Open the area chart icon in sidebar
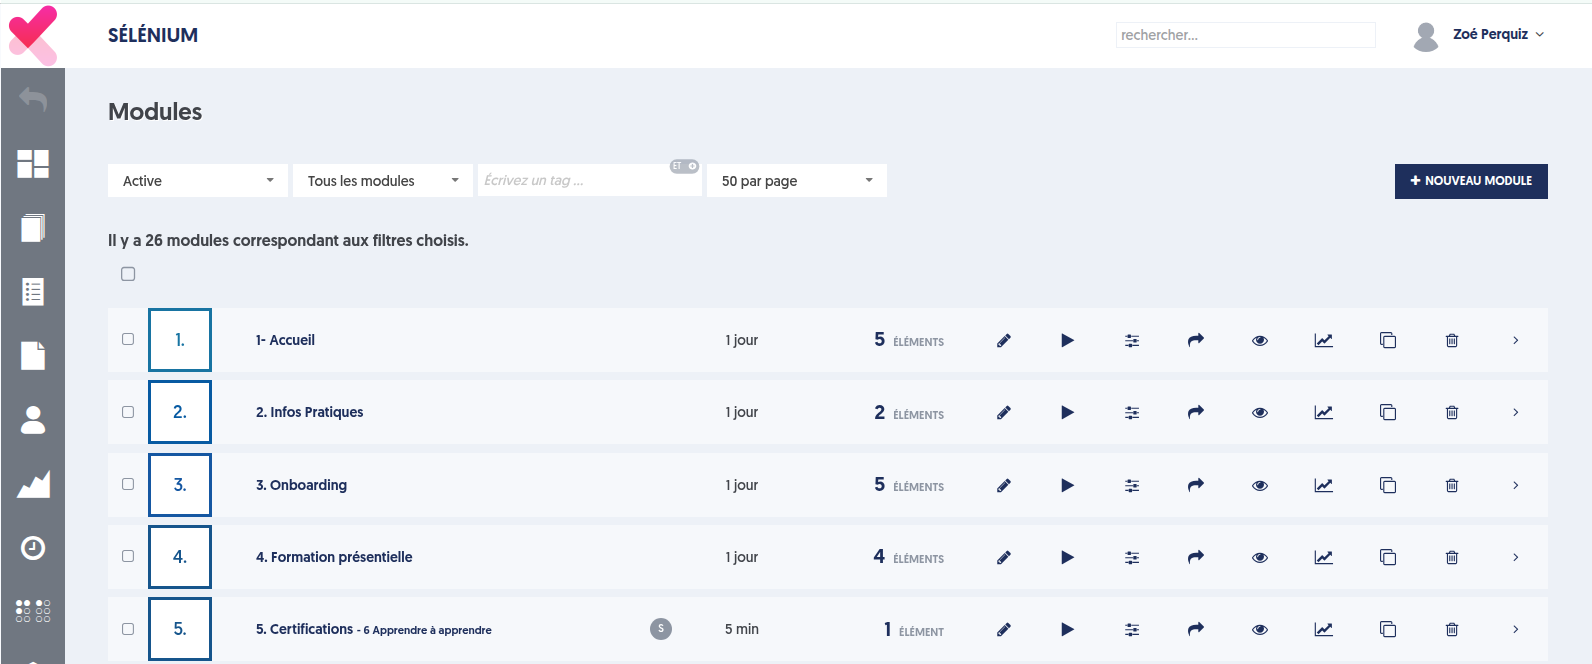Screen dimensions: 1592x664 [33, 484]
